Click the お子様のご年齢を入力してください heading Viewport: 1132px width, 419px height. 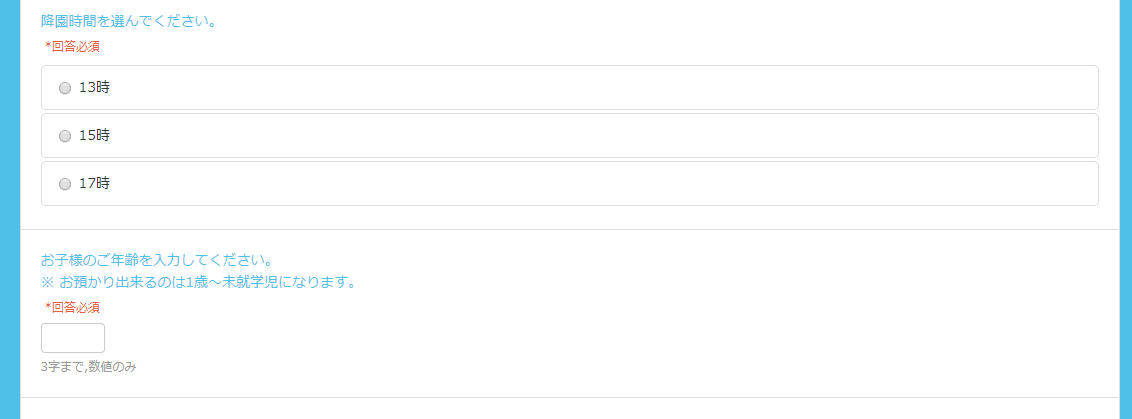(x=157, y=260)
